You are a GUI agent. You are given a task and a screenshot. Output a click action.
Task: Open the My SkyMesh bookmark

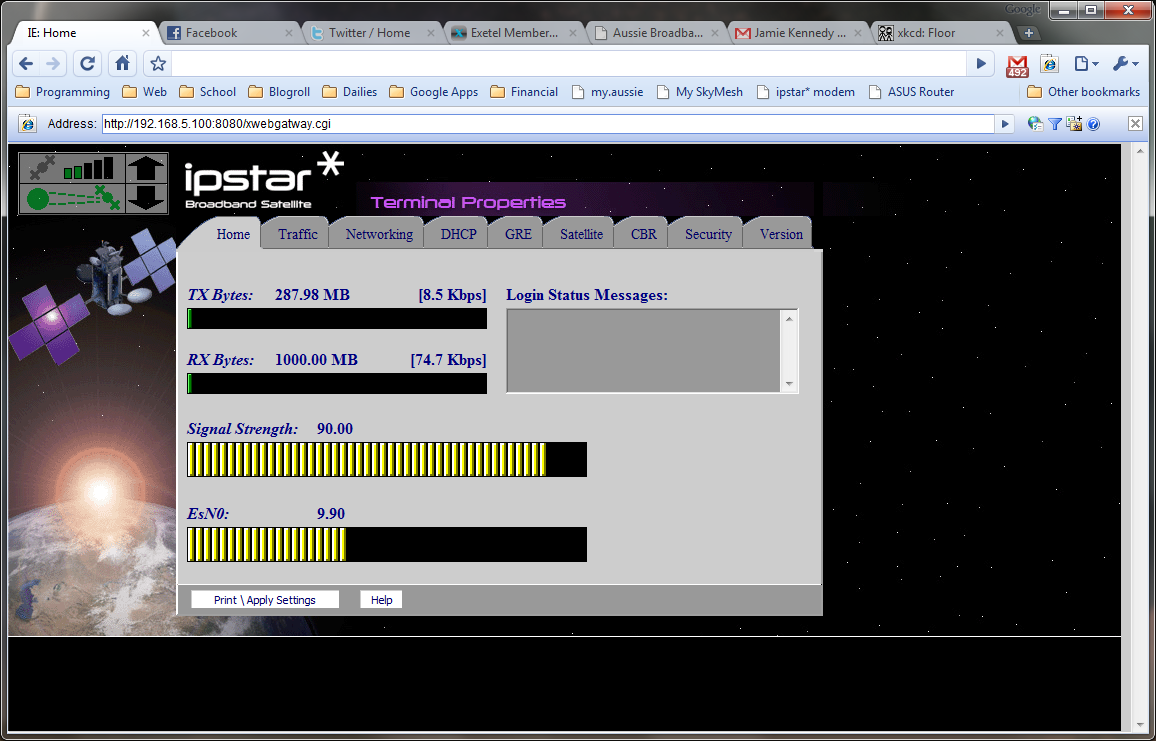[x=700, y=92]
